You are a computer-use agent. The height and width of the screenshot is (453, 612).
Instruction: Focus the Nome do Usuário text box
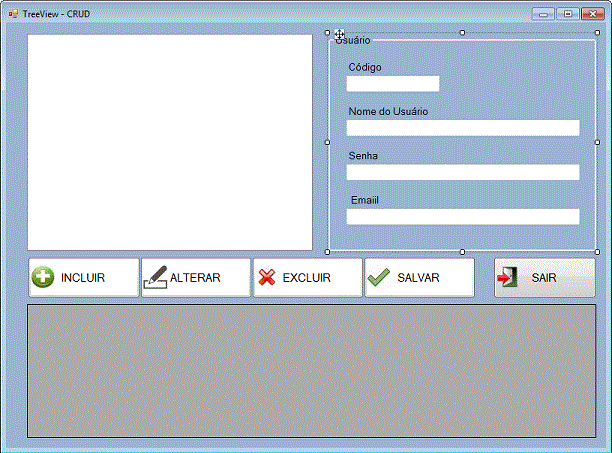coord(463,128)
